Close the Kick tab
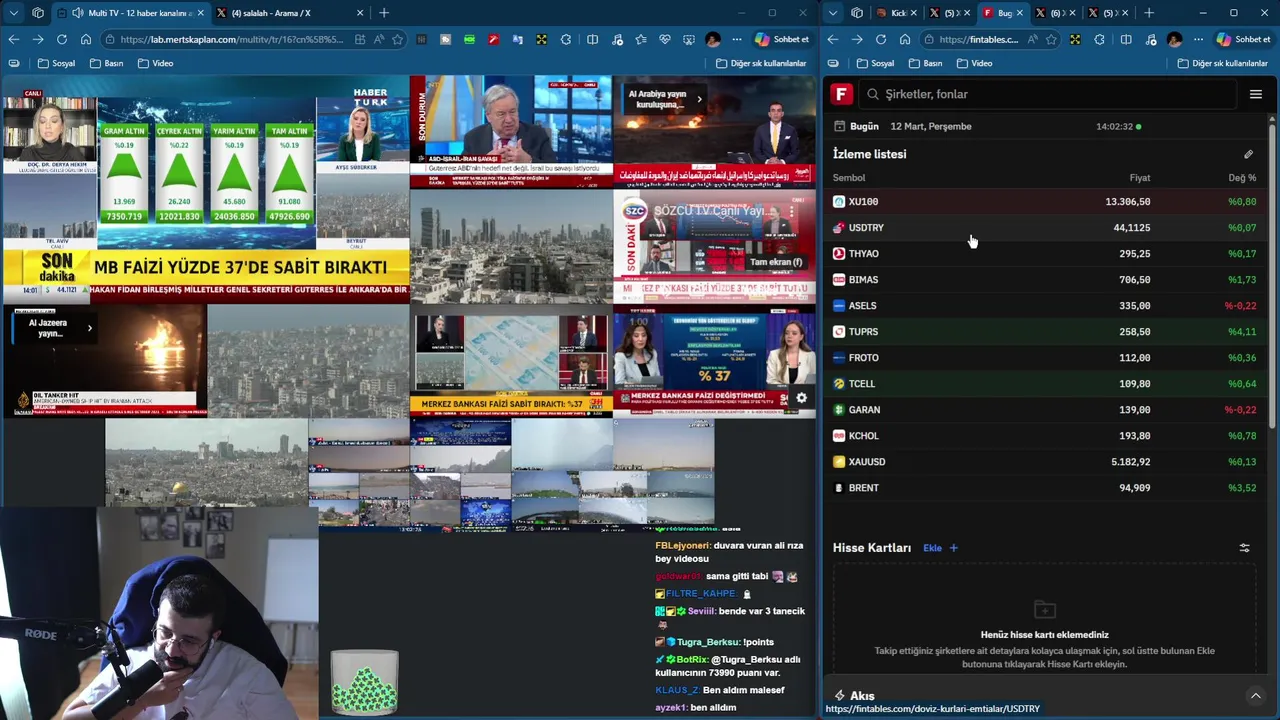 pyautogui.click(x=914, y=13)
